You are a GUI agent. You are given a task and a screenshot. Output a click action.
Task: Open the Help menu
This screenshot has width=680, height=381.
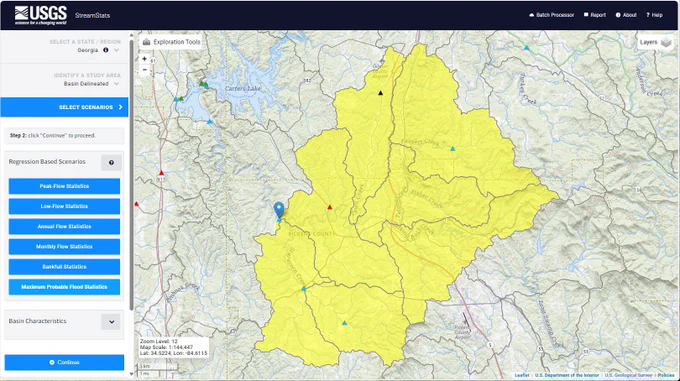(654, 15)
